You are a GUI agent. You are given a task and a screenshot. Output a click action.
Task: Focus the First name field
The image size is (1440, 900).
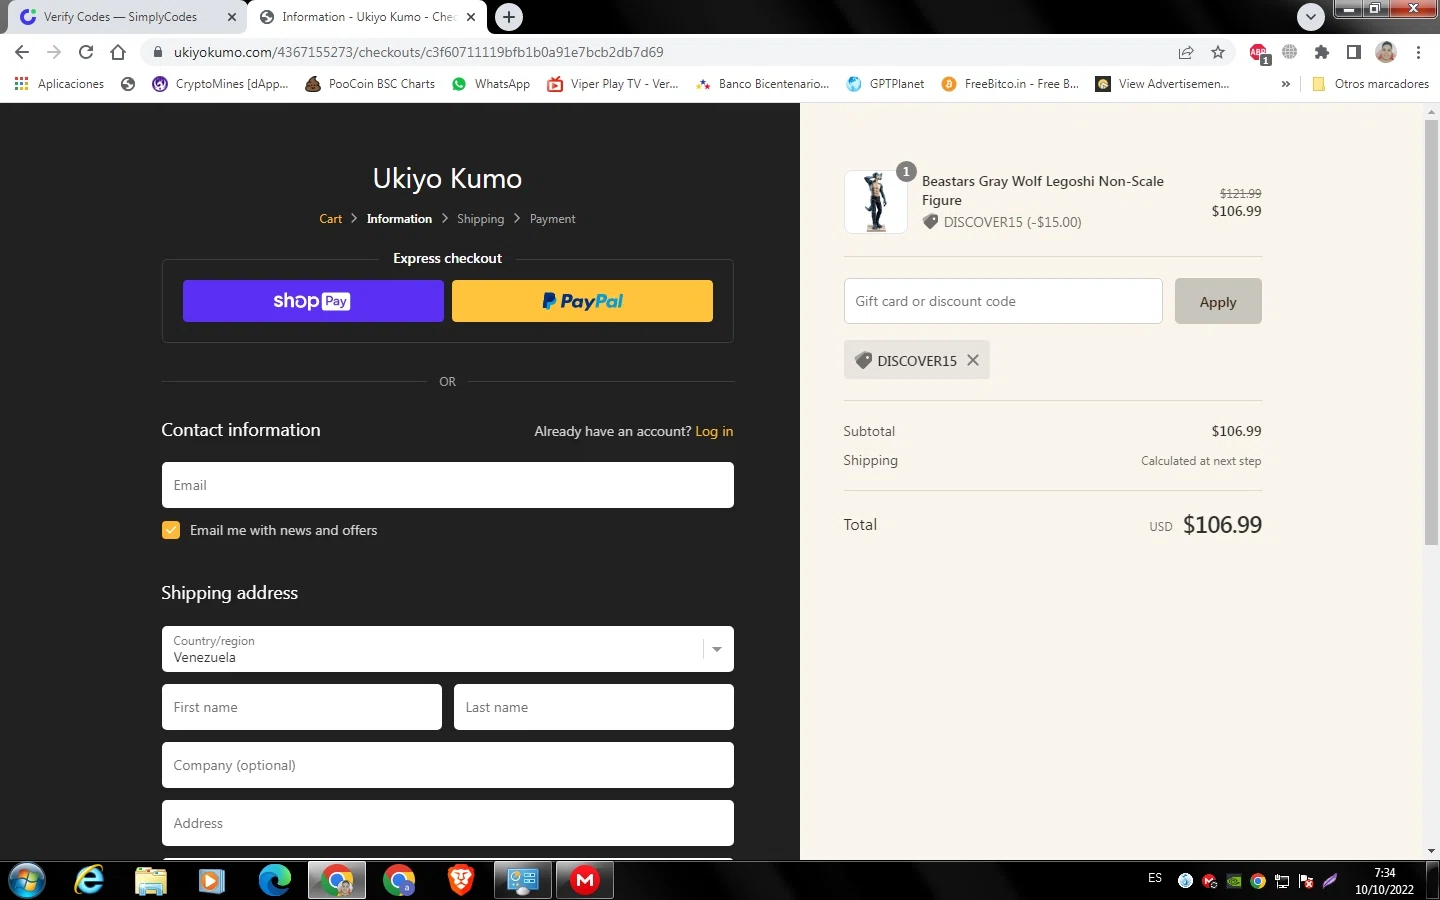(302, 707)
